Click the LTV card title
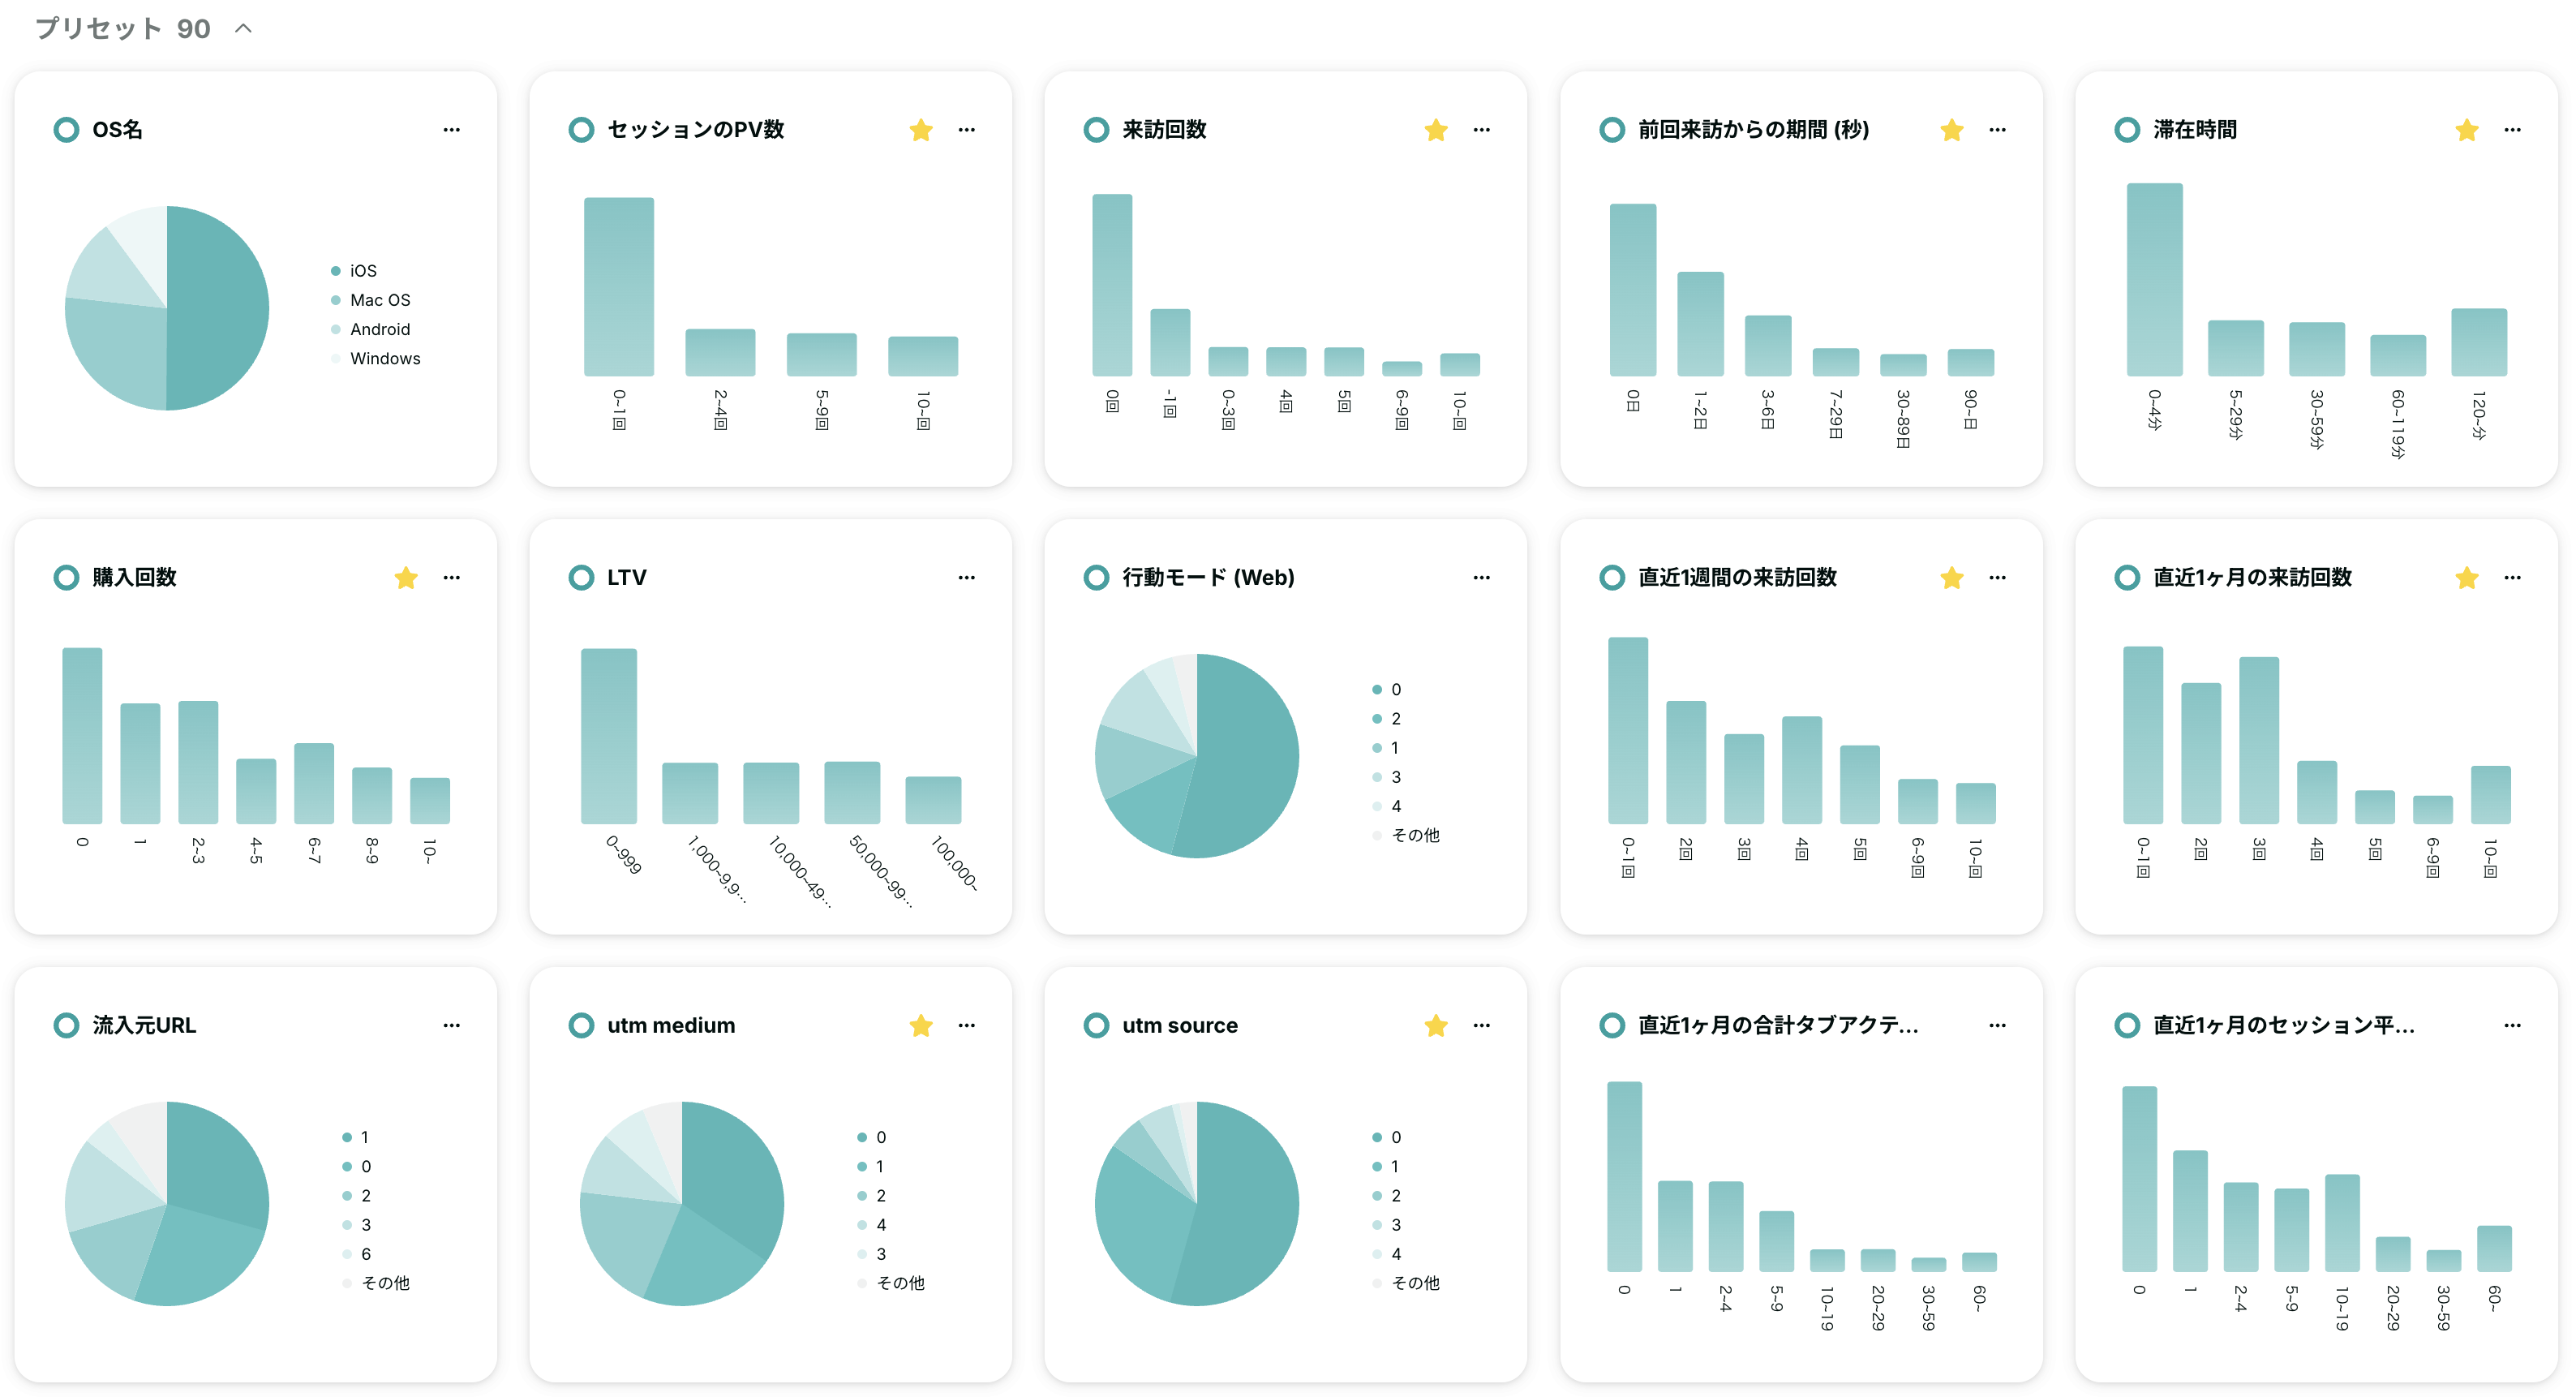Viewport: 2576px width, 1397px height. 627,578
